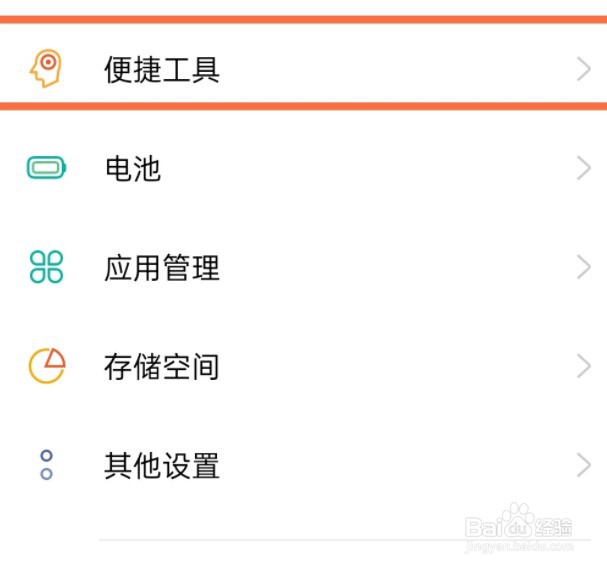
Task: Click the four-petal 应用管理 icon
Action: click(x=46, y=267)
